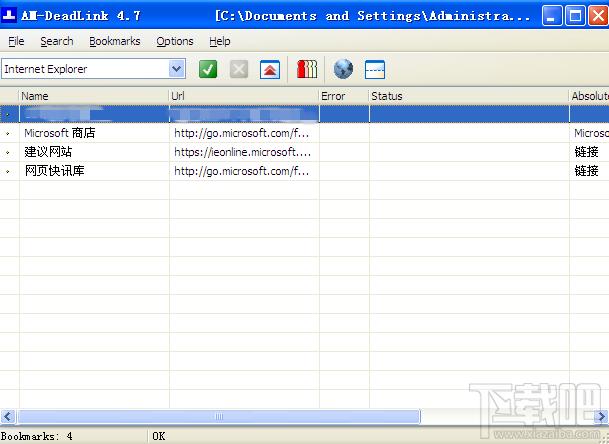
Task: Click the red and yellow duplicates icon
Action: point(307,70)
